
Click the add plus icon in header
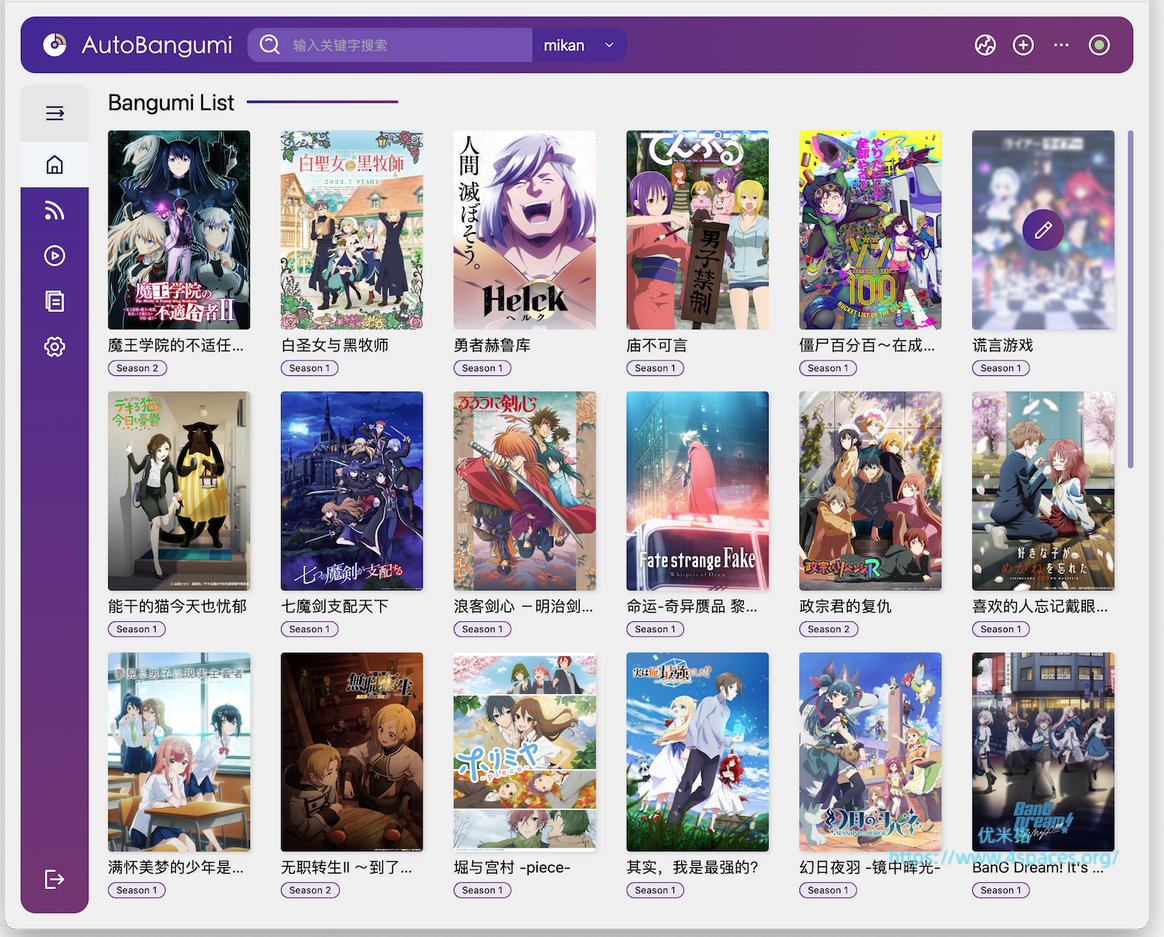tap(1023, 45)
